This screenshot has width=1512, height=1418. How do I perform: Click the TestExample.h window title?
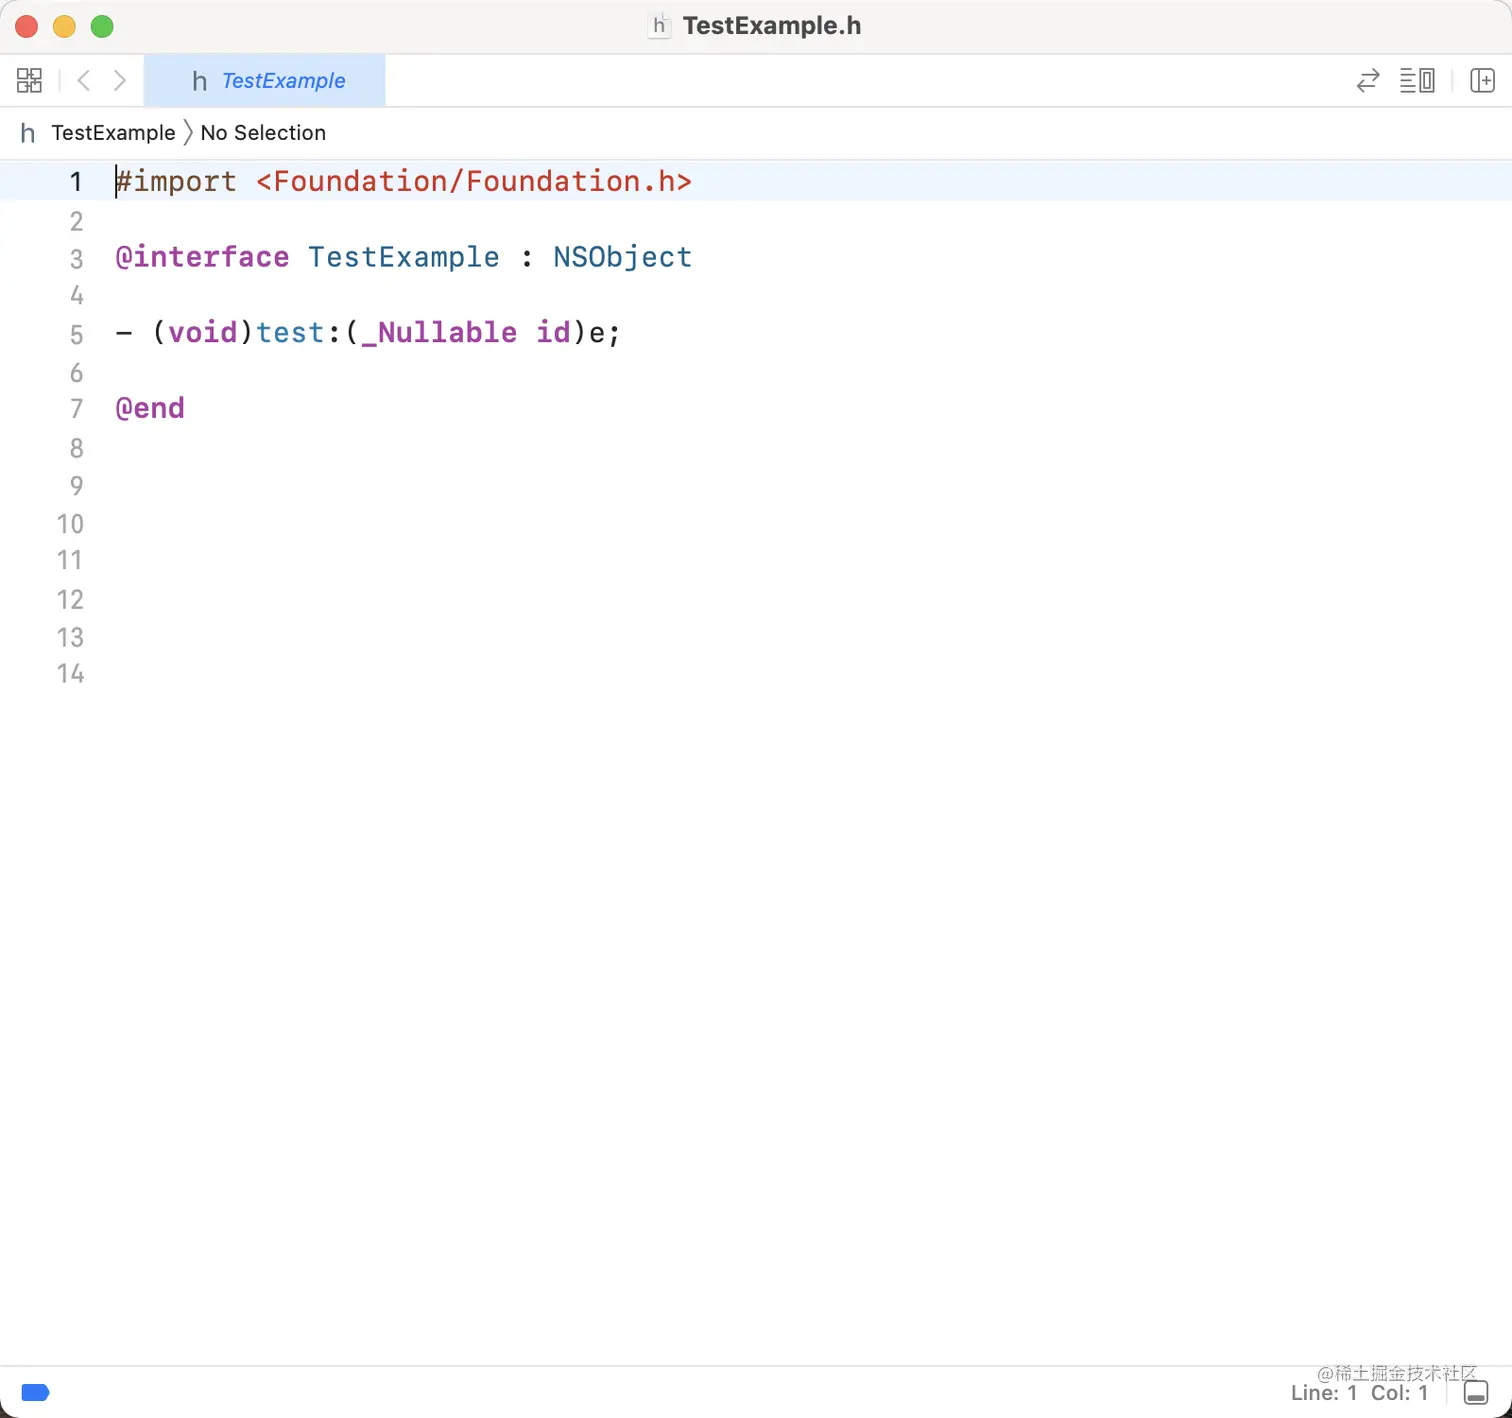click(771, 26)
